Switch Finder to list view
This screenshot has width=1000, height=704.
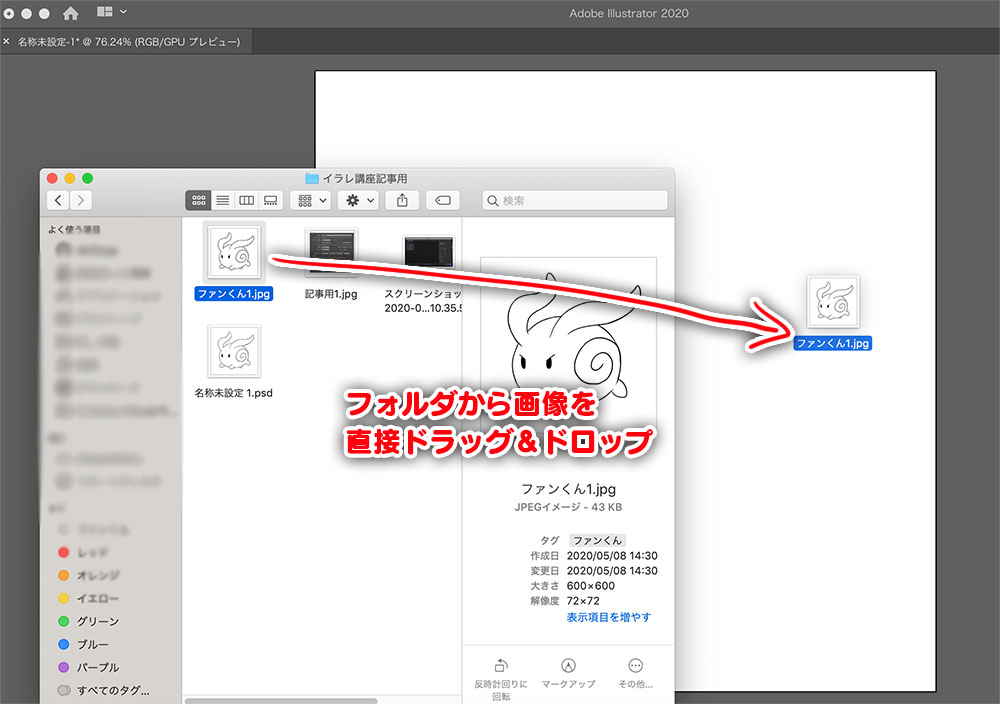pos(223,200)
